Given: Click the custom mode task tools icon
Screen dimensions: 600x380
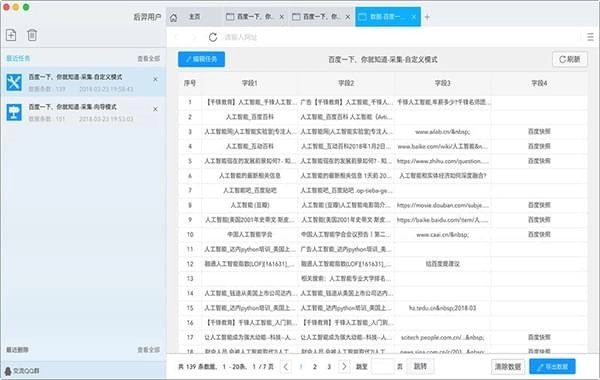Looking at the screenshot, I should (x=14, y=82).
